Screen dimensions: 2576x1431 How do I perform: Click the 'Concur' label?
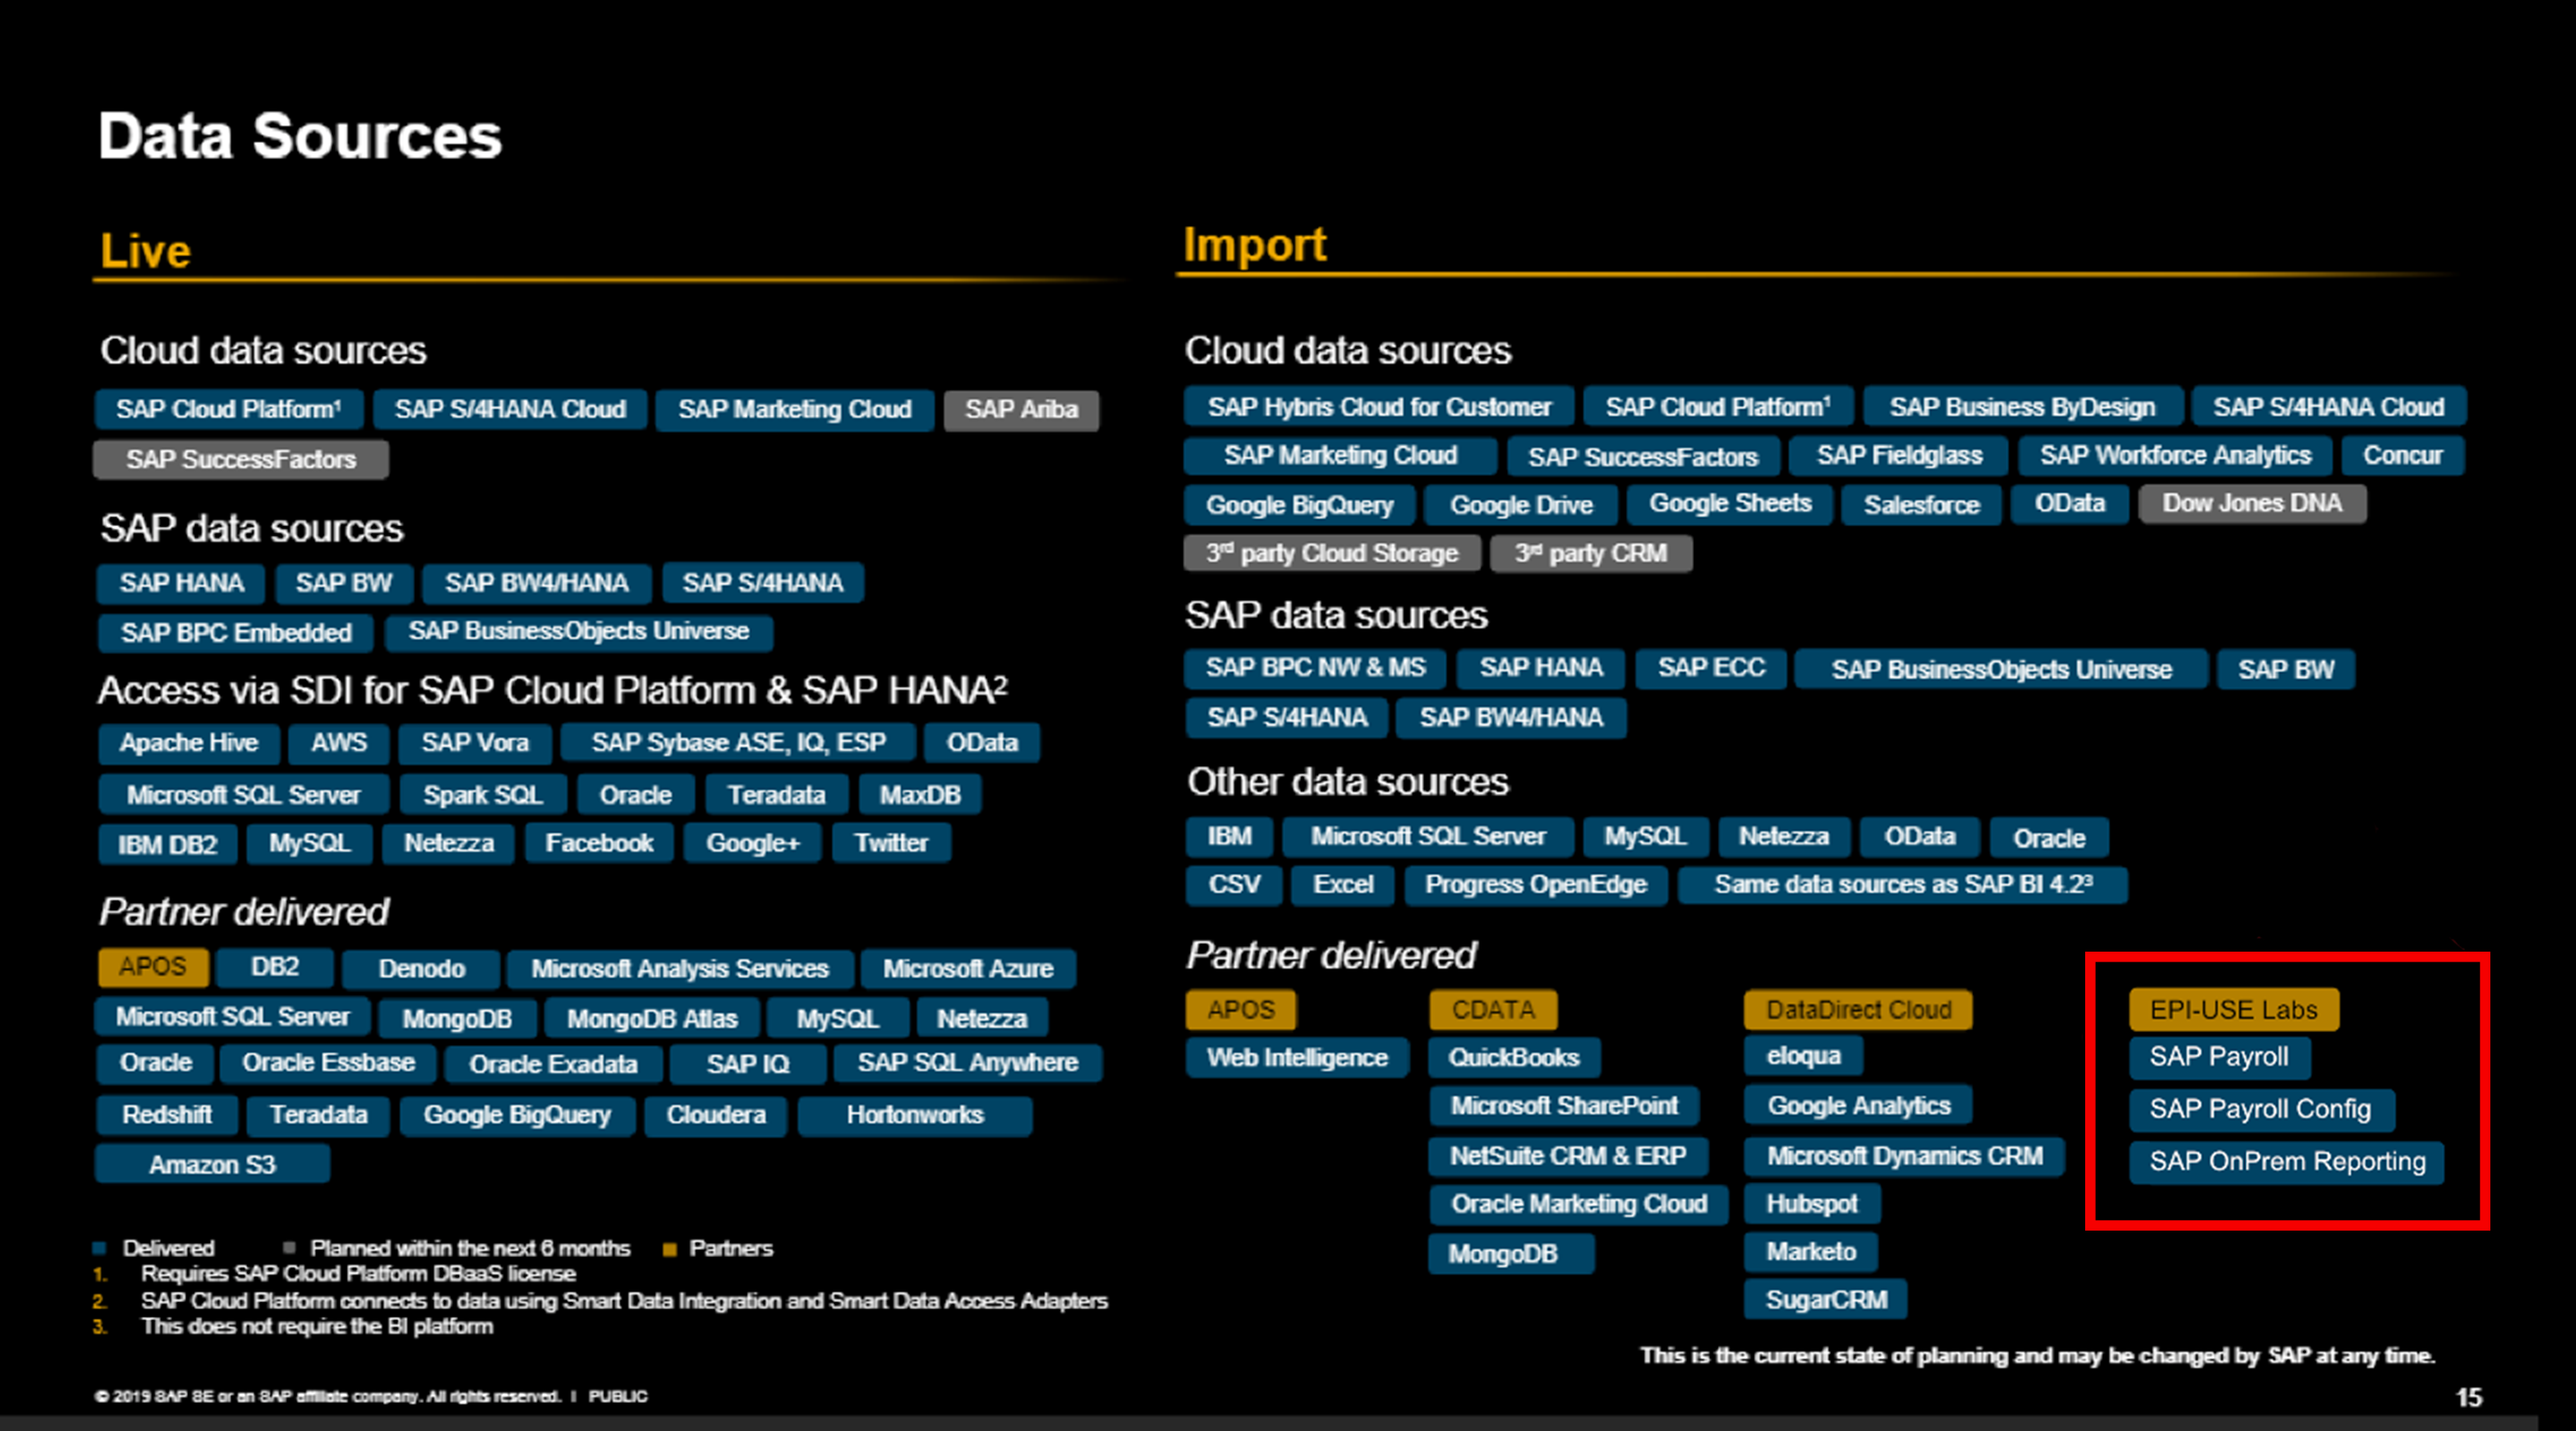[2402, 456]
